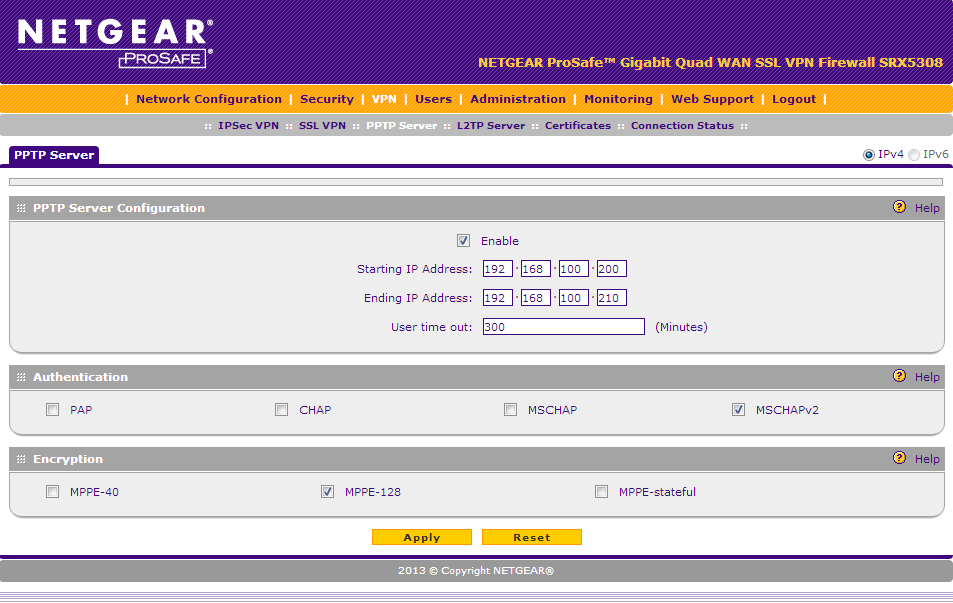Select the IPv6 radio button
Screen dimensions: 953x603
pos(914,155)
